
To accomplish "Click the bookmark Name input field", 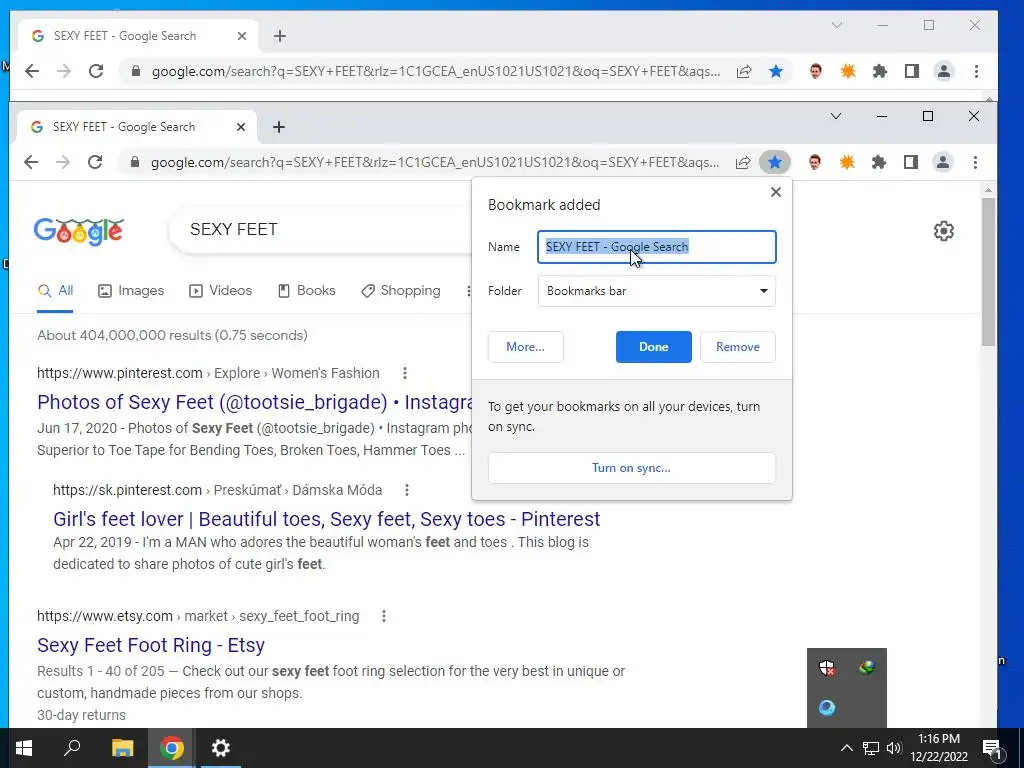I will [x=656, y=247].
